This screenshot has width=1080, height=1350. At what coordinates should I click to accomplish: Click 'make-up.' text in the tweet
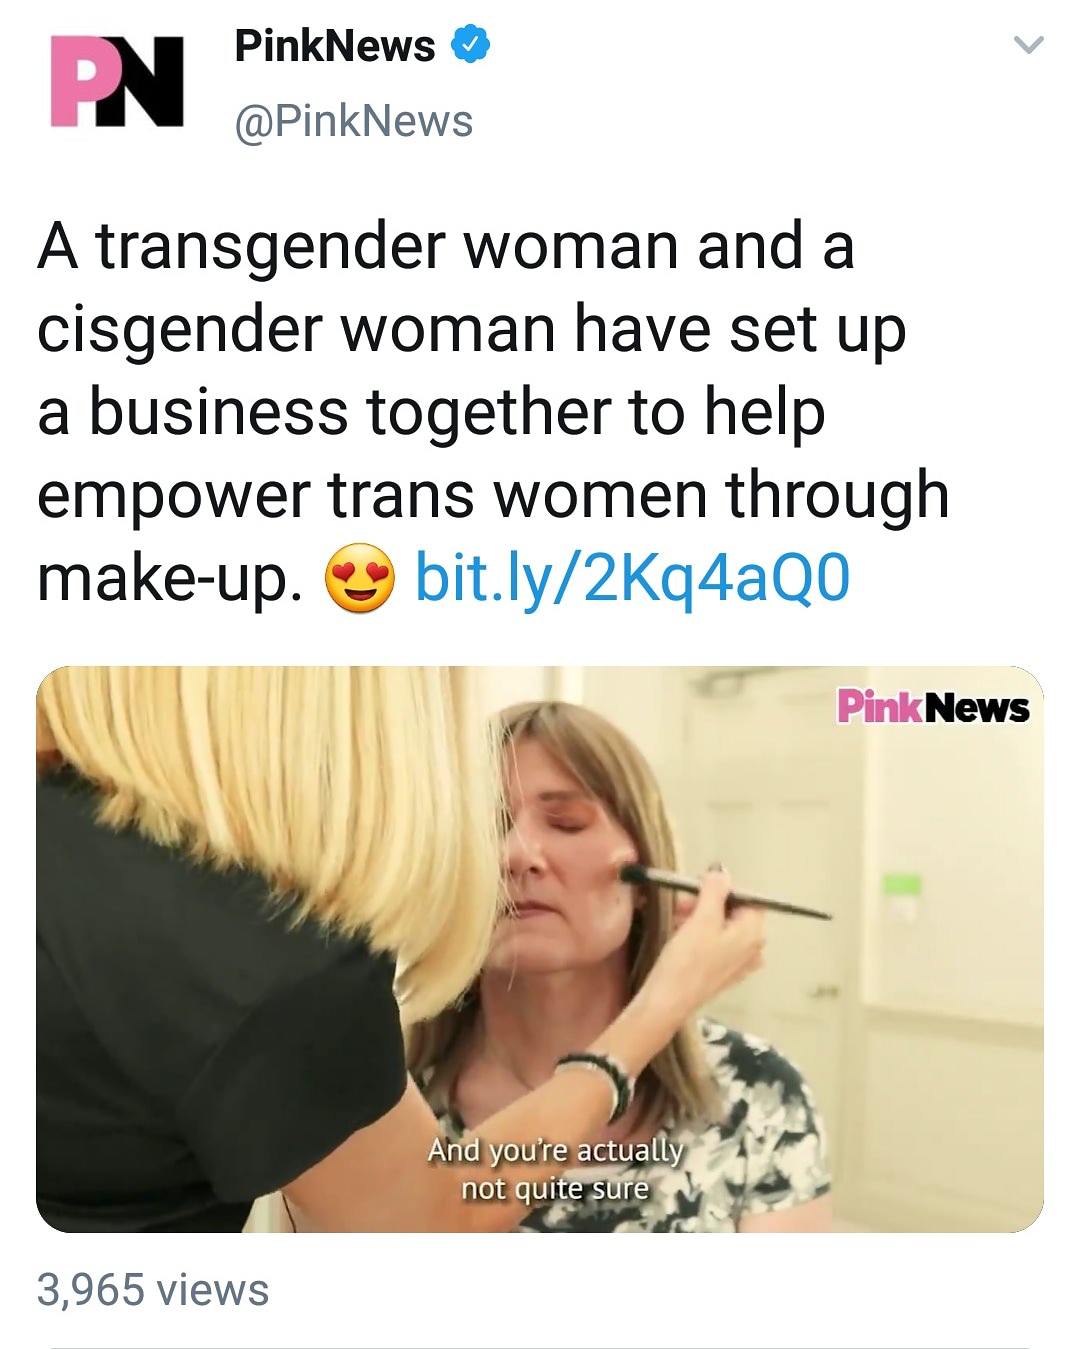coord(170,579)
